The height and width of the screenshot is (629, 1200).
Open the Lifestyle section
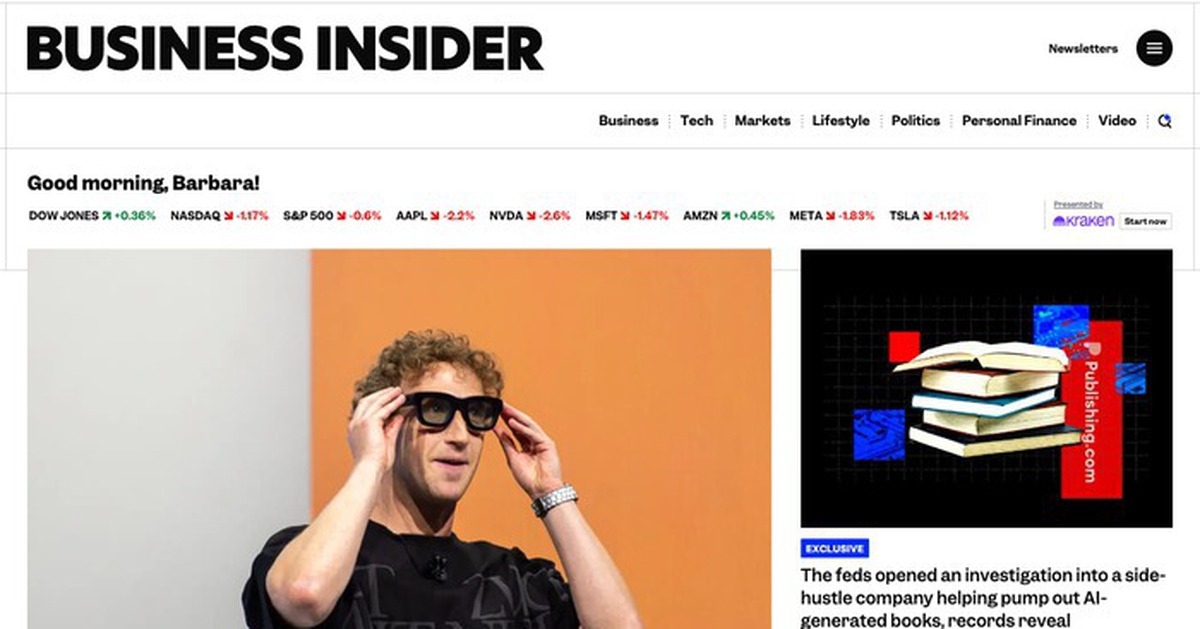coord(841,120)
